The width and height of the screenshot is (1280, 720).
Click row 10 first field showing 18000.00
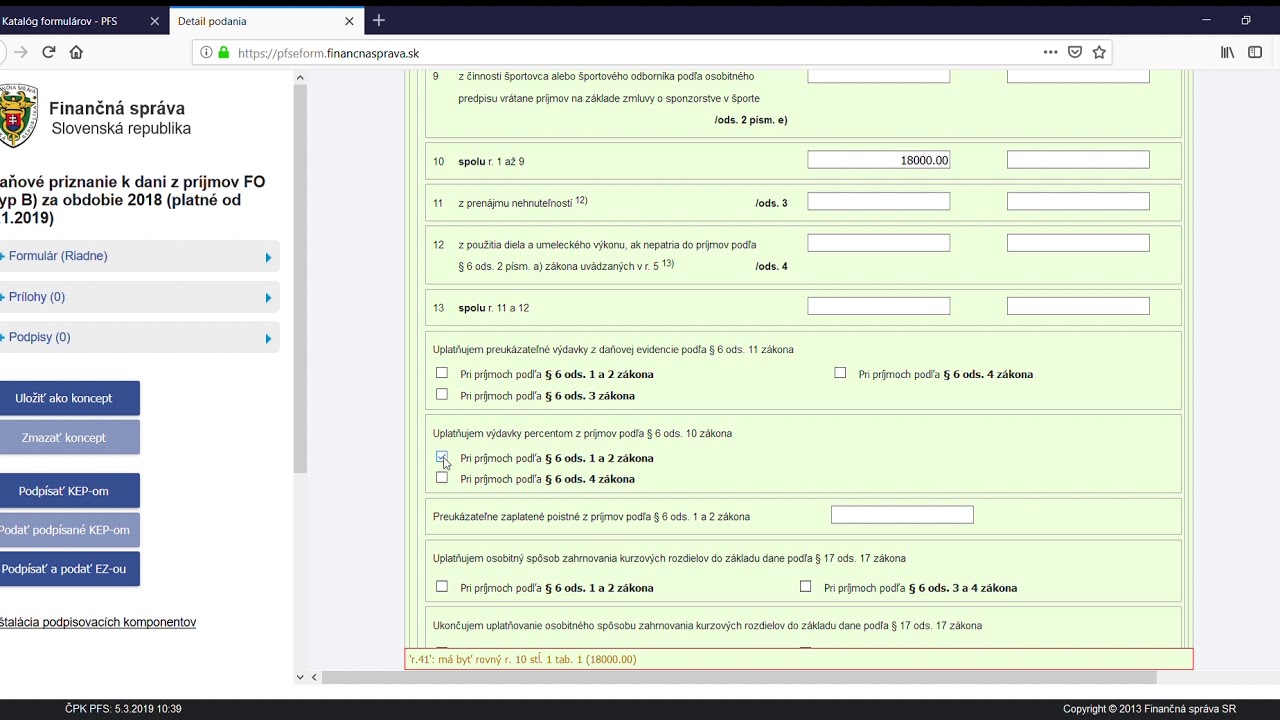[879, 160]
